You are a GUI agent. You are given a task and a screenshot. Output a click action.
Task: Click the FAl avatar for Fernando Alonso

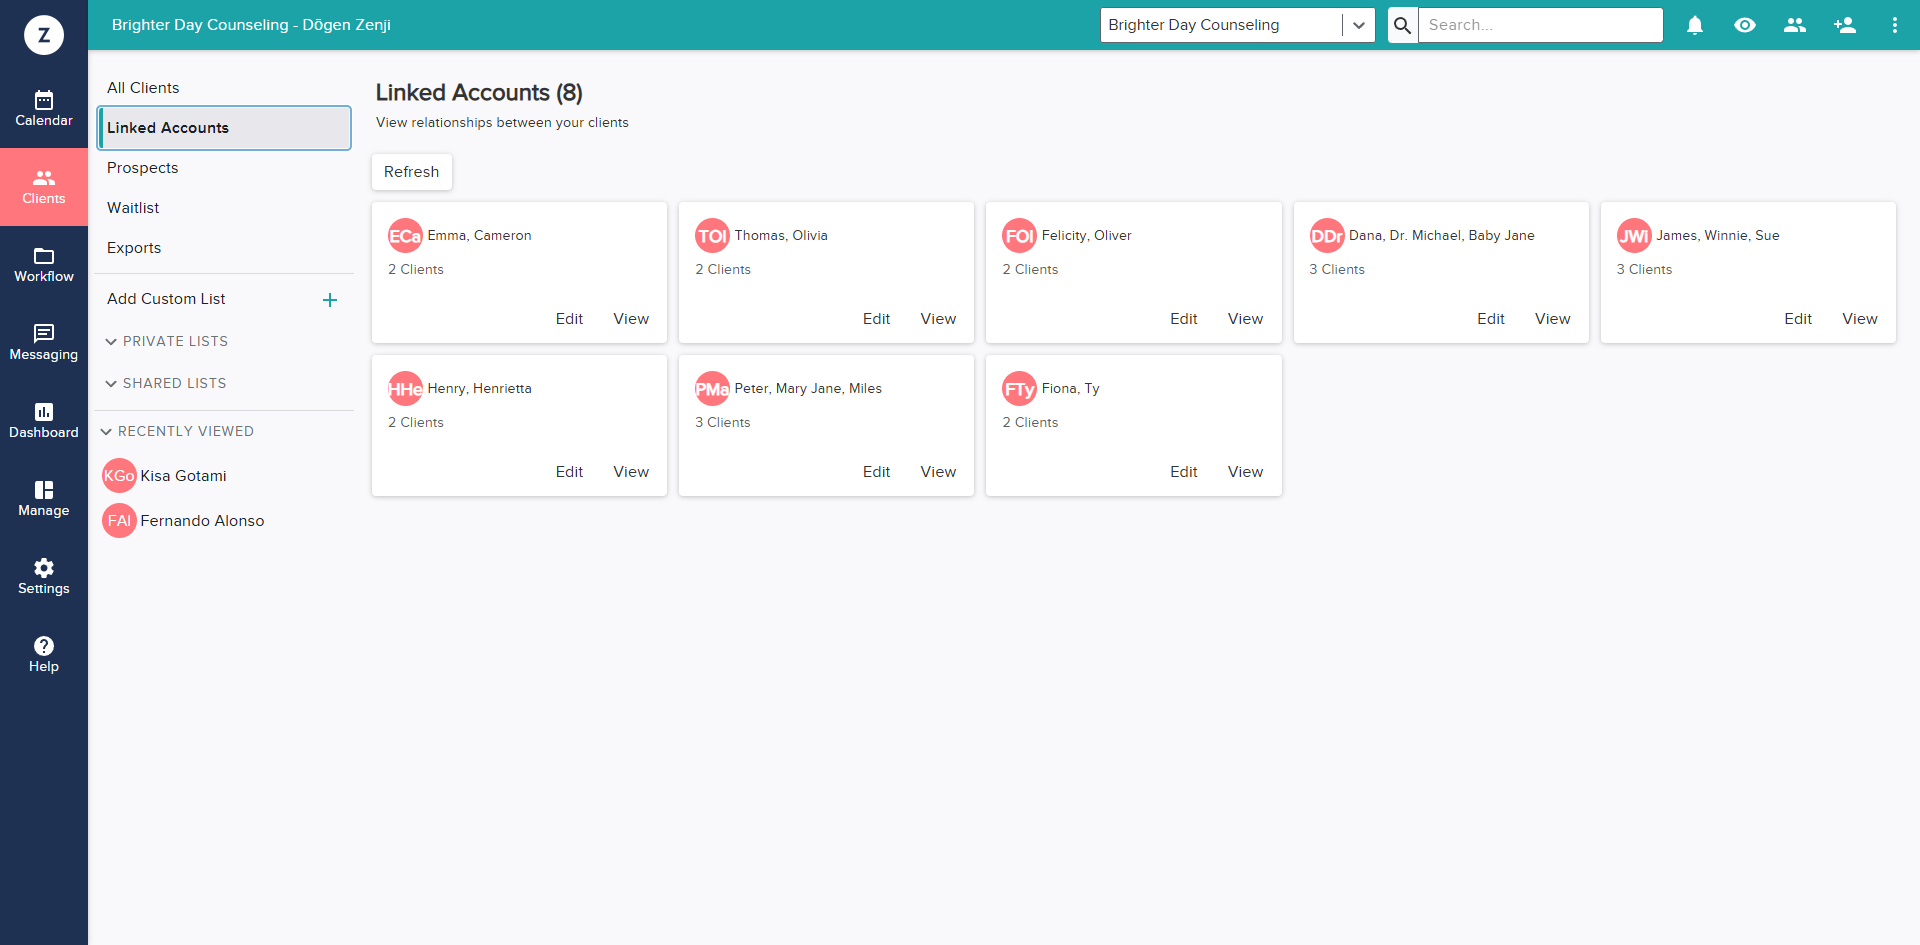pos(119,521)
